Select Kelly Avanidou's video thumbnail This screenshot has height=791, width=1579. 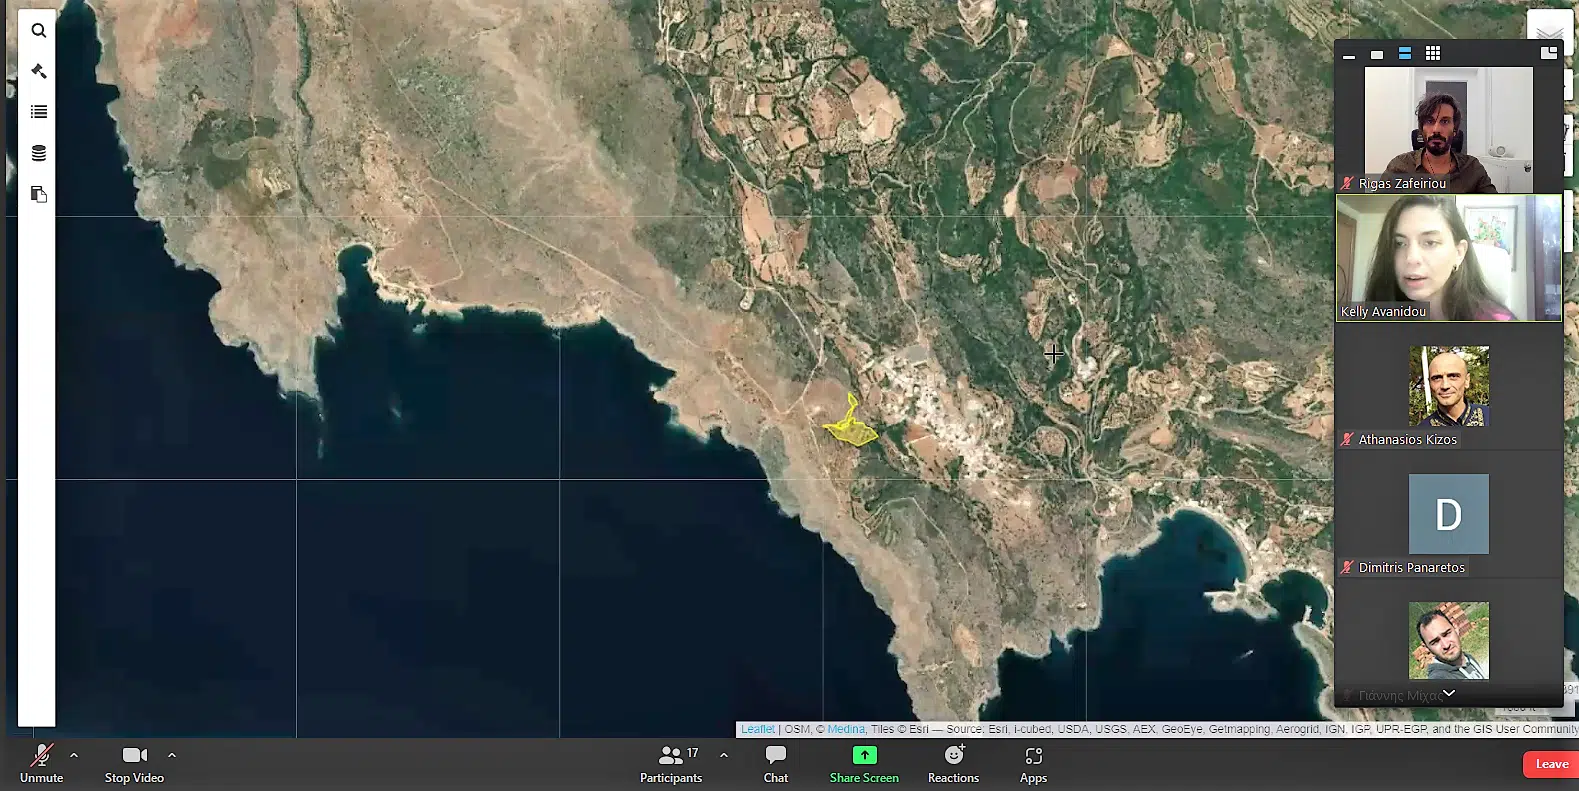click(x=1448, y=258)
